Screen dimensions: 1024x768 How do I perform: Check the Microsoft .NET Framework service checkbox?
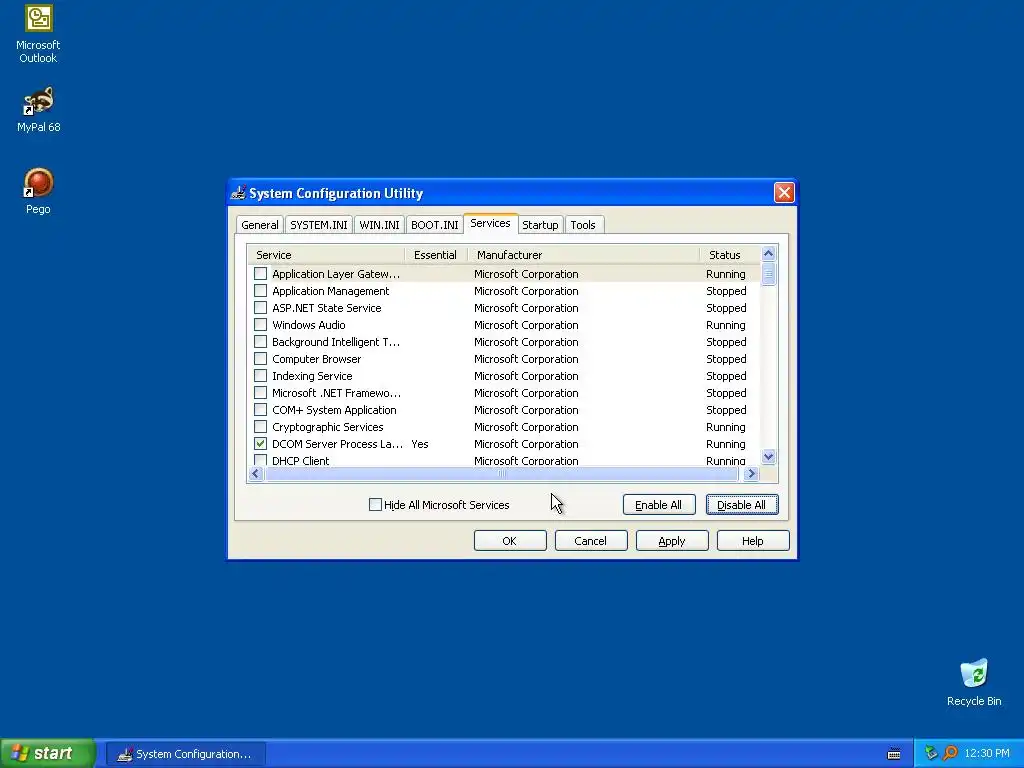[261, 392]
